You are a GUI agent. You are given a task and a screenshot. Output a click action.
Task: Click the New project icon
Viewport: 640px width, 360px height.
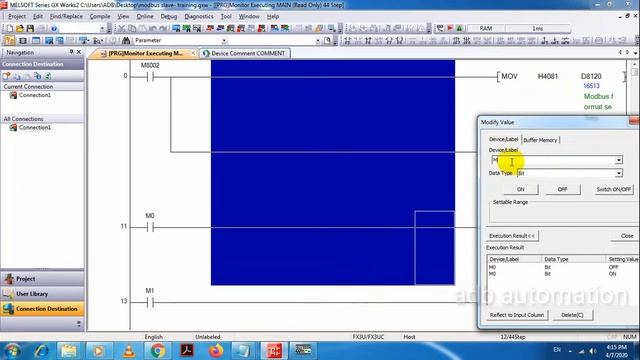[9, 29]
